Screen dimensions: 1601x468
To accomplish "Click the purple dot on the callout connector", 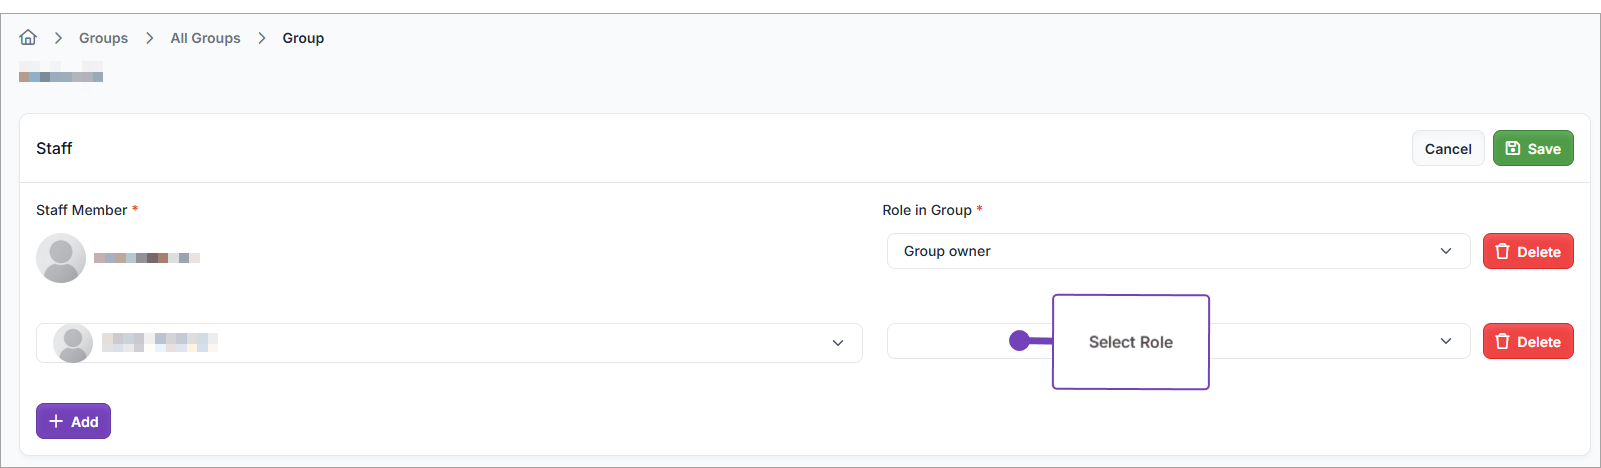I will (1019, 341).
